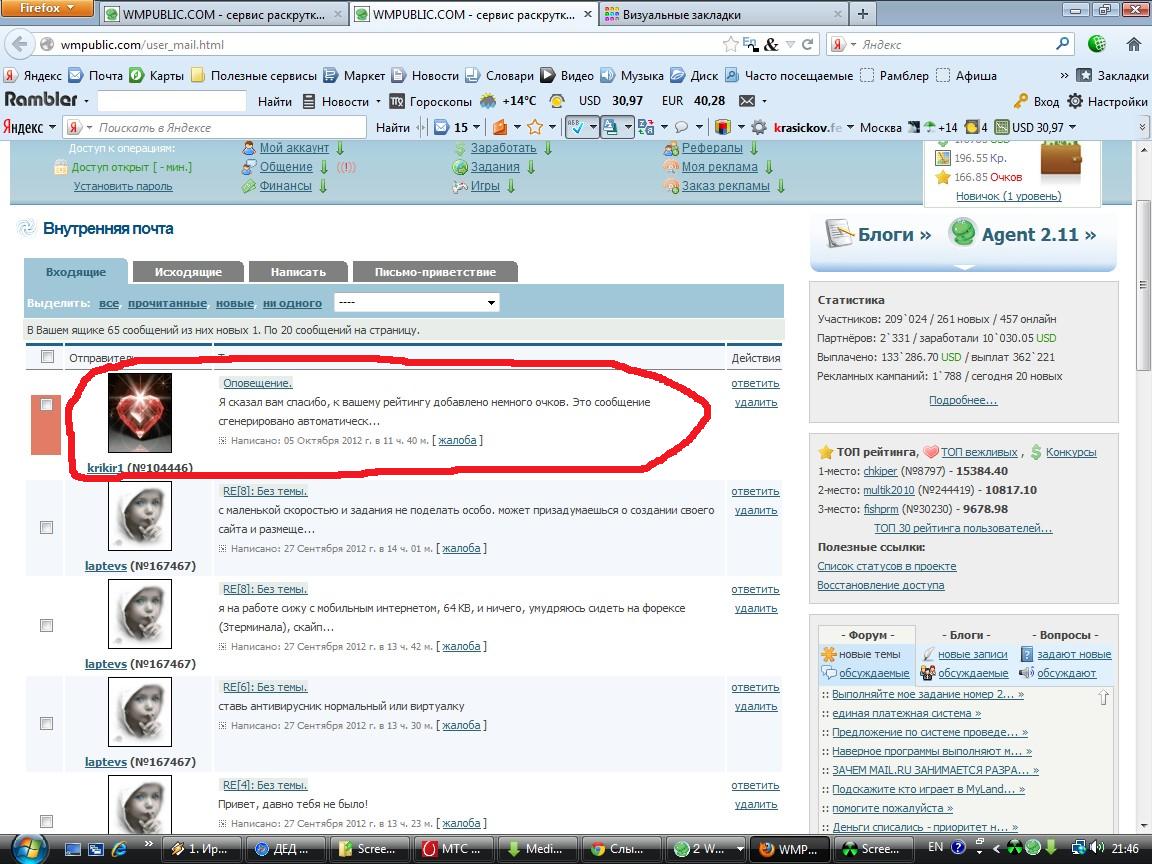Open the - Блоги - section tab
This screenshot has height=864, width=1152.
965,635
